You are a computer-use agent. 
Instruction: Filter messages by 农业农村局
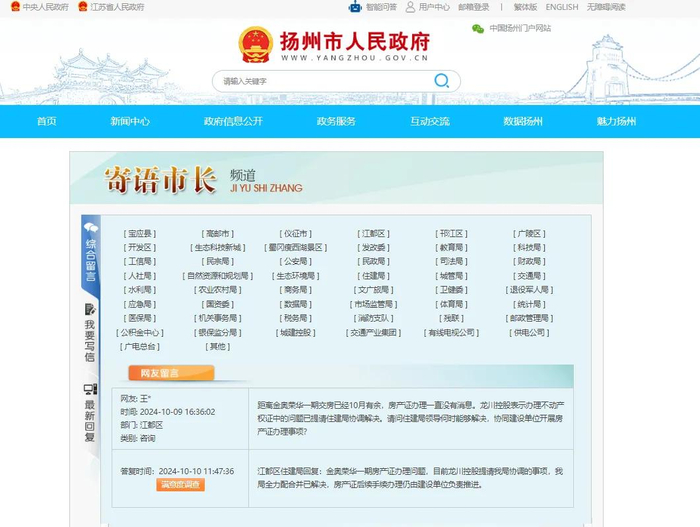pyautogui.click(x=217, y=290)
